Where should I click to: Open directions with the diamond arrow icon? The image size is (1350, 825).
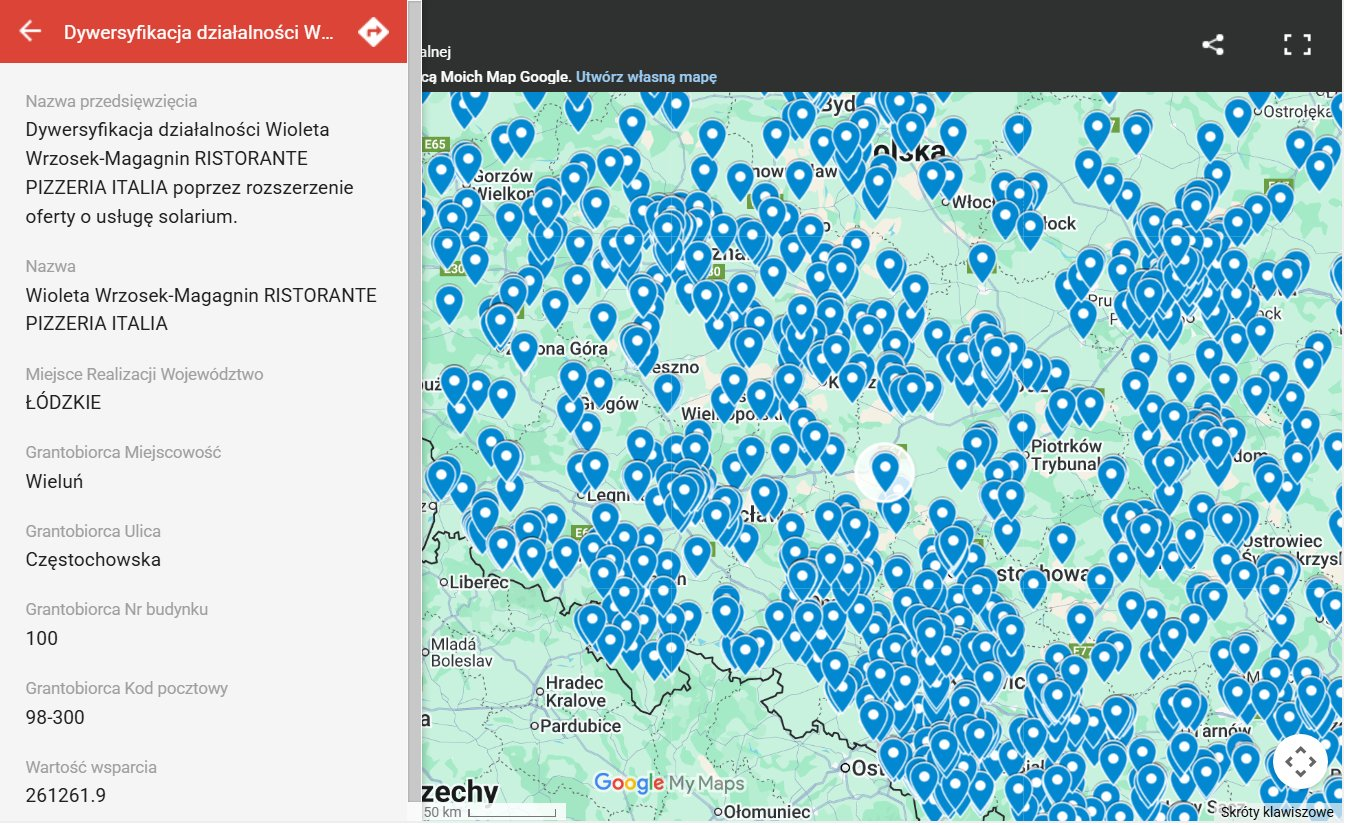[x=373, y=31]
